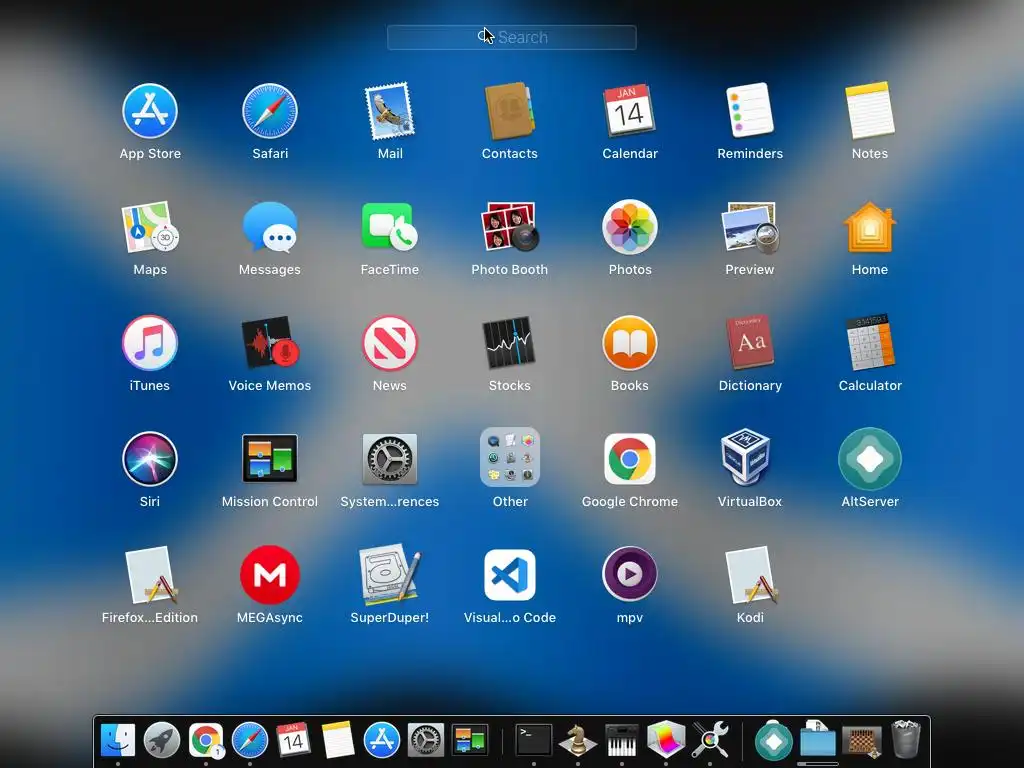Viewport: 1024px width, 768px height.
Task: Open the News app
Action: (390, 343)
